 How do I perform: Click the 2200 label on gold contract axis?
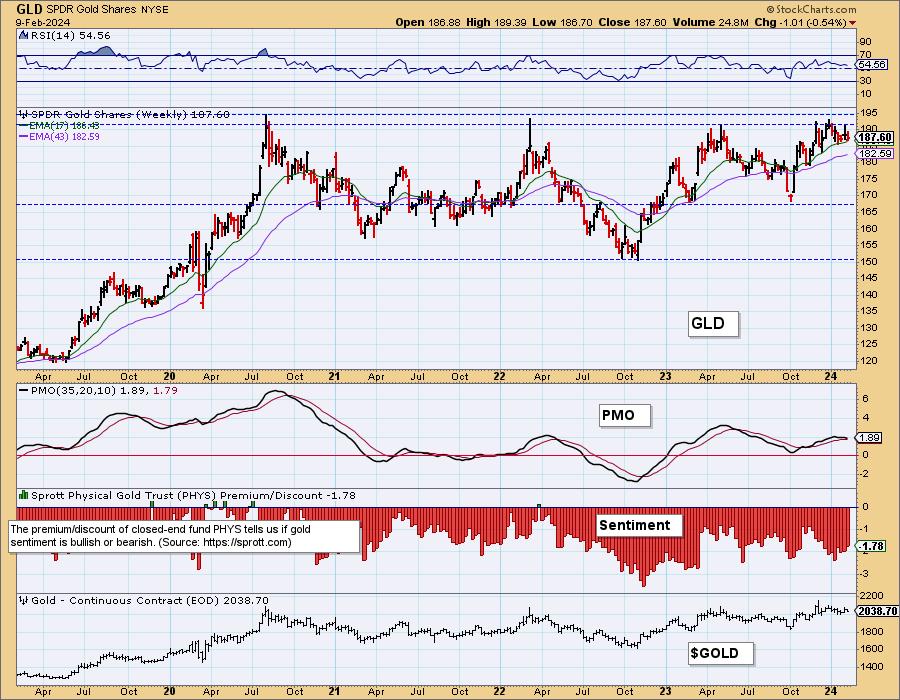(x=870, y=597)
